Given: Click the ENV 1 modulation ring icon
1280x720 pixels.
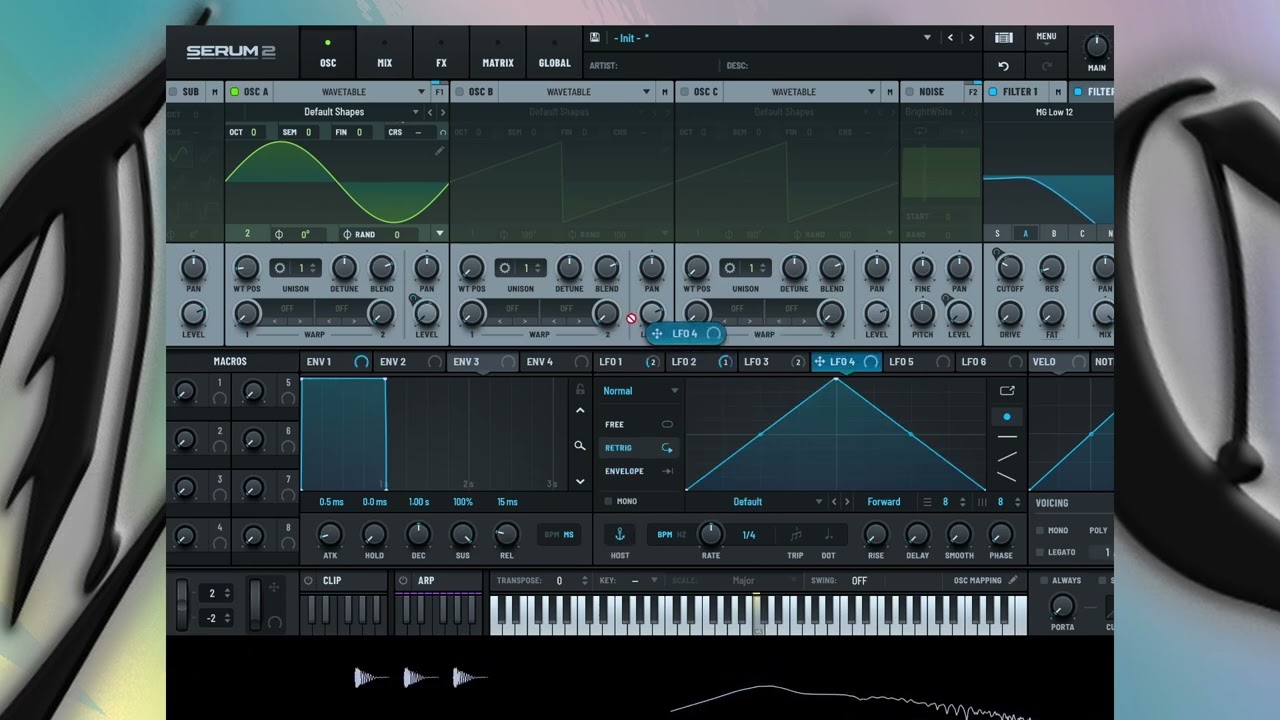Looking at the screenshot, I should click(x=361, y=362).
